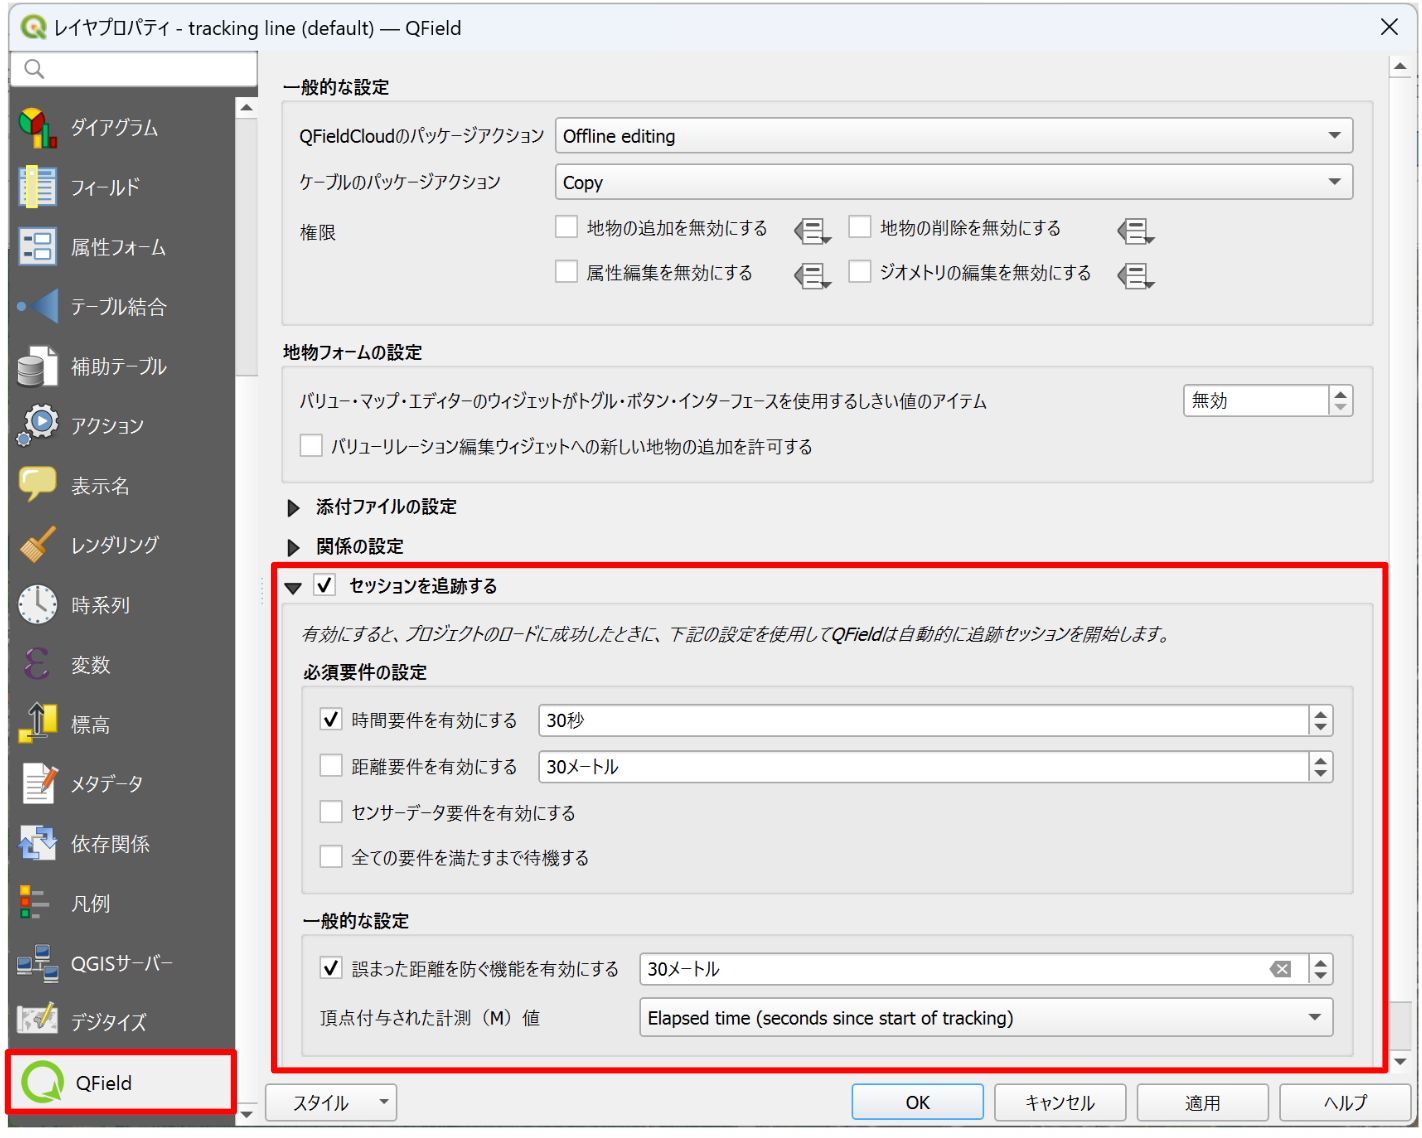The image size is (1422, 1138).
Task: Click the OK button
Action: click(x=917, y=1102)
